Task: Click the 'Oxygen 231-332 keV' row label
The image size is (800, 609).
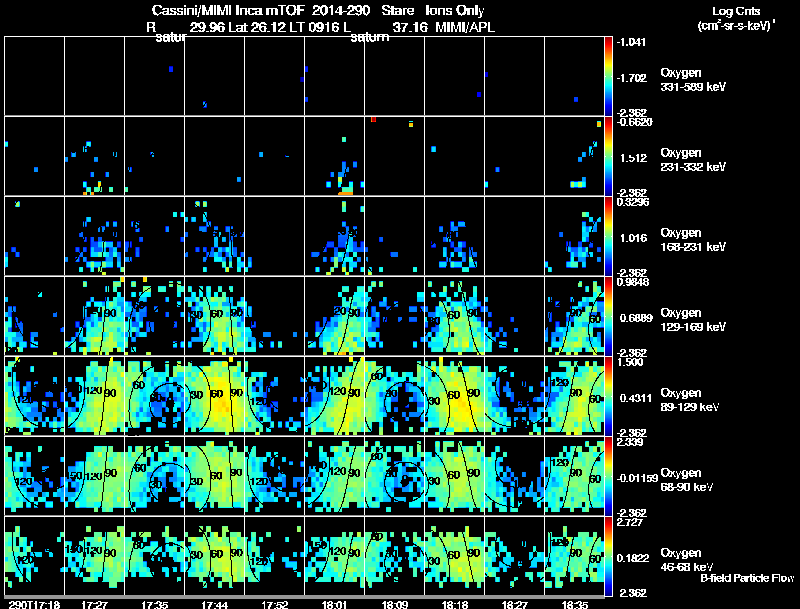Action: [x=692, y=160]
